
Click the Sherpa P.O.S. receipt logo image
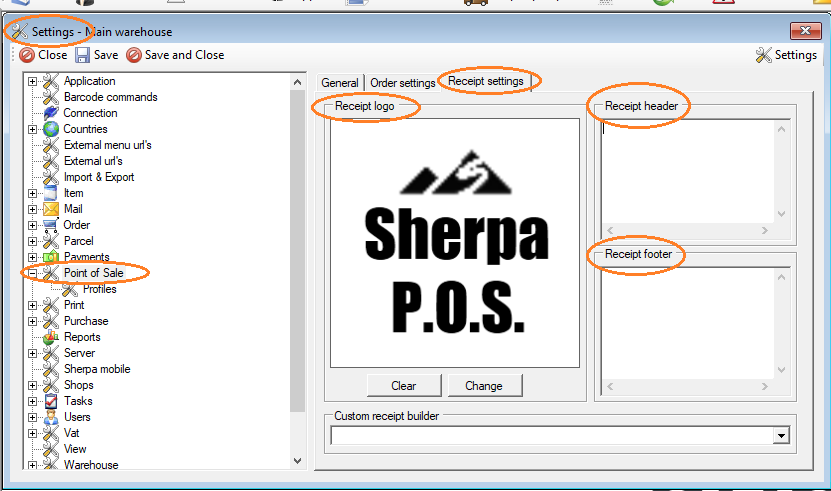tap(455, 243)
